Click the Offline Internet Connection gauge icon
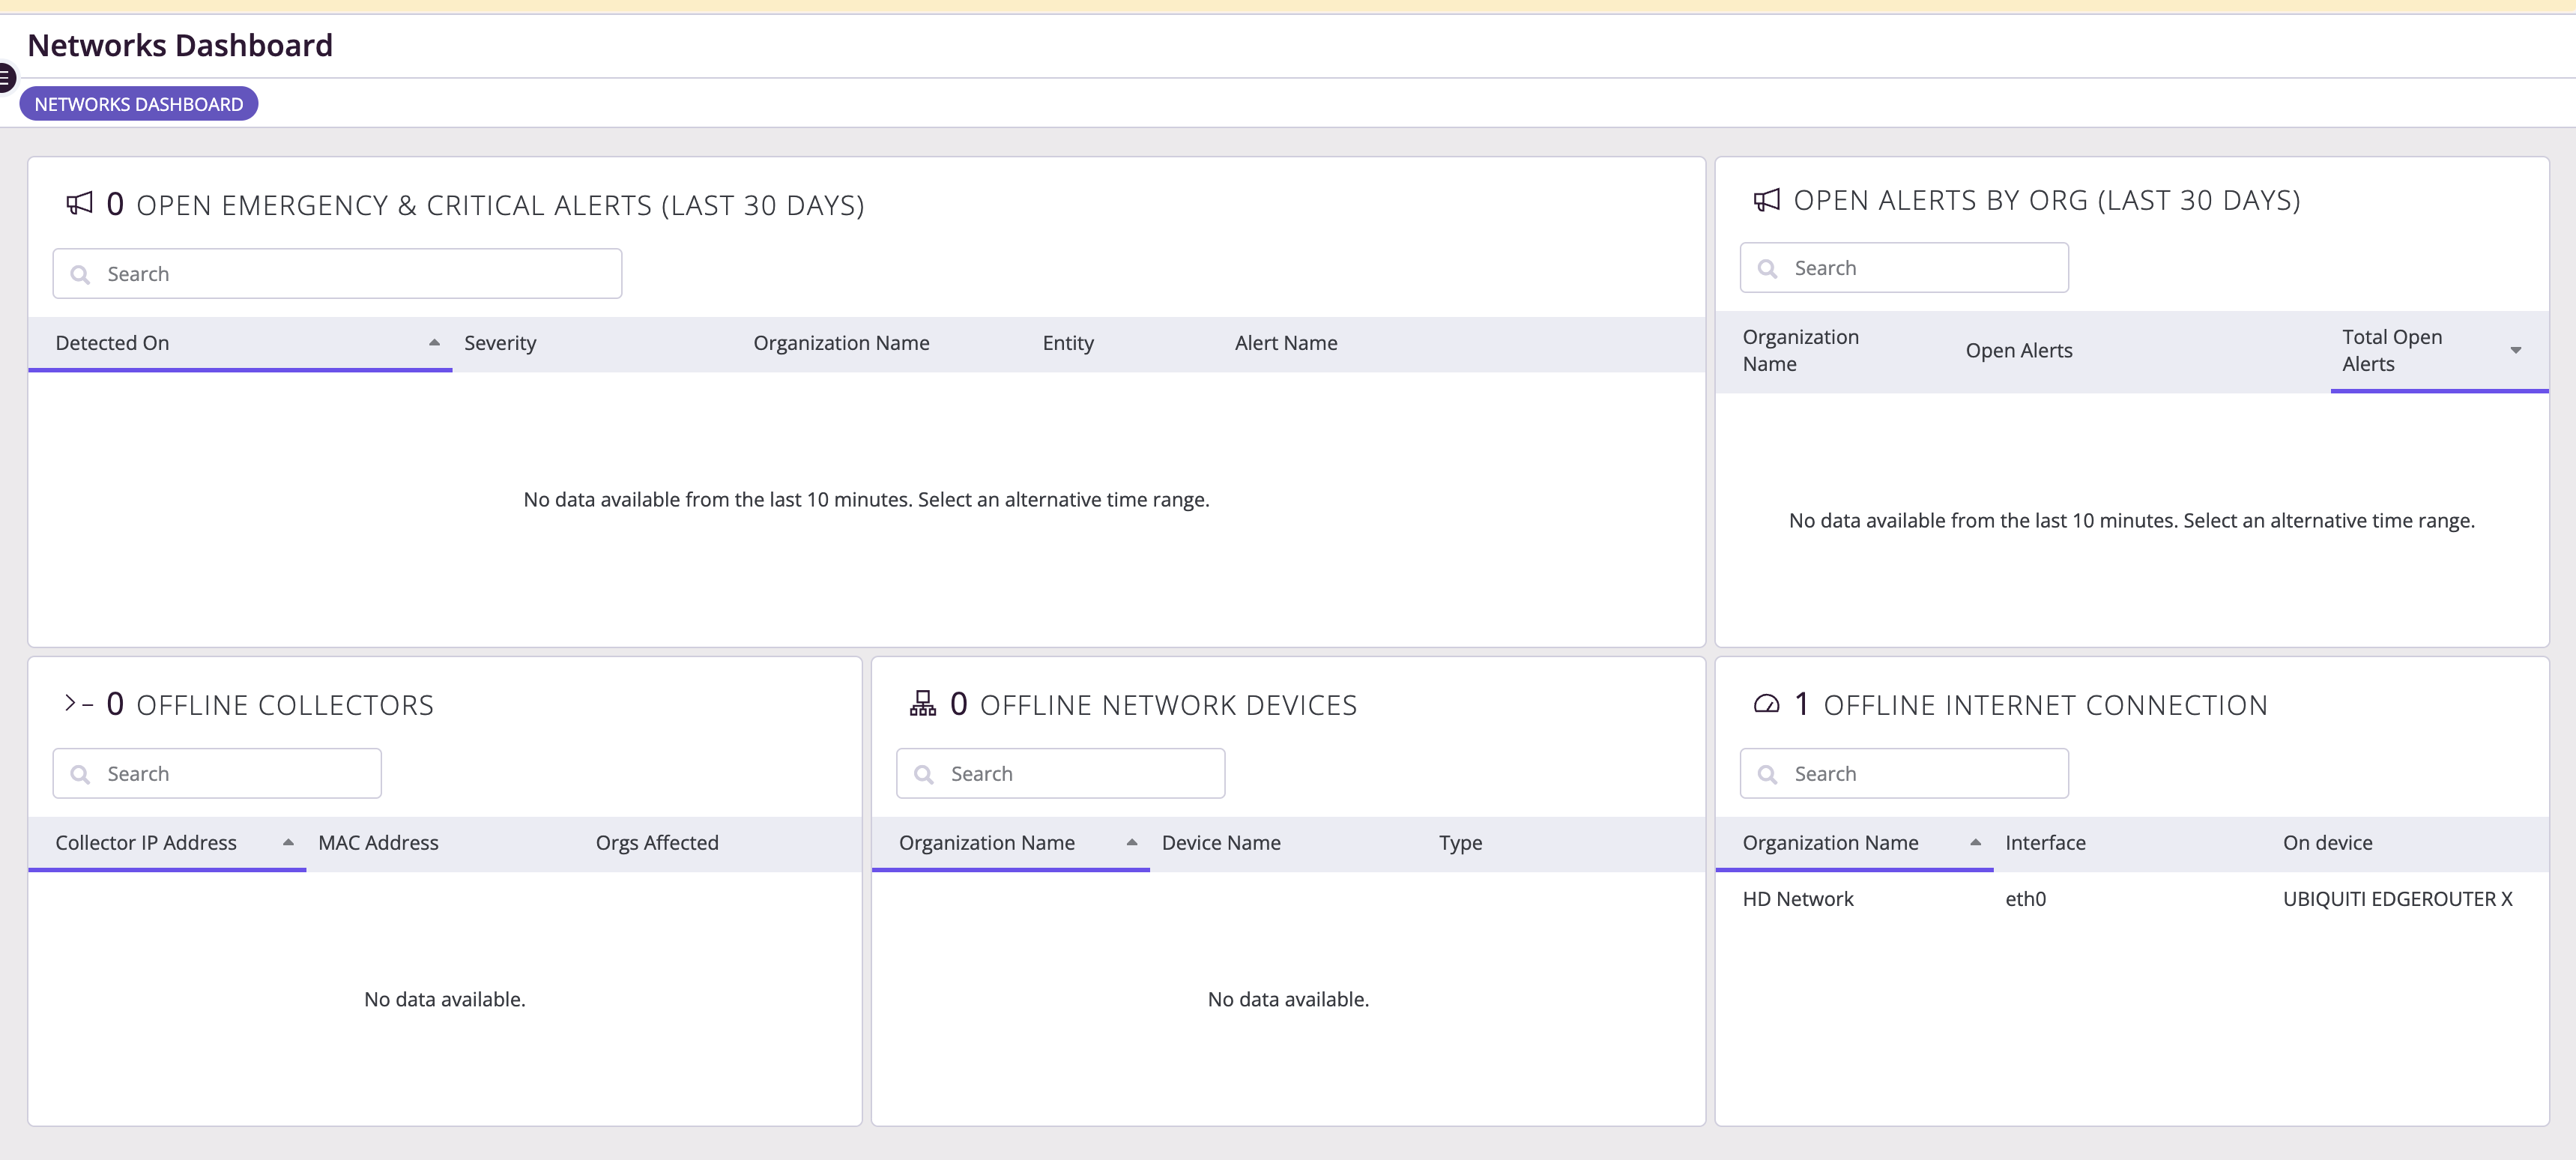This screenshot has width=2576, height=1160. [1767, 704]
